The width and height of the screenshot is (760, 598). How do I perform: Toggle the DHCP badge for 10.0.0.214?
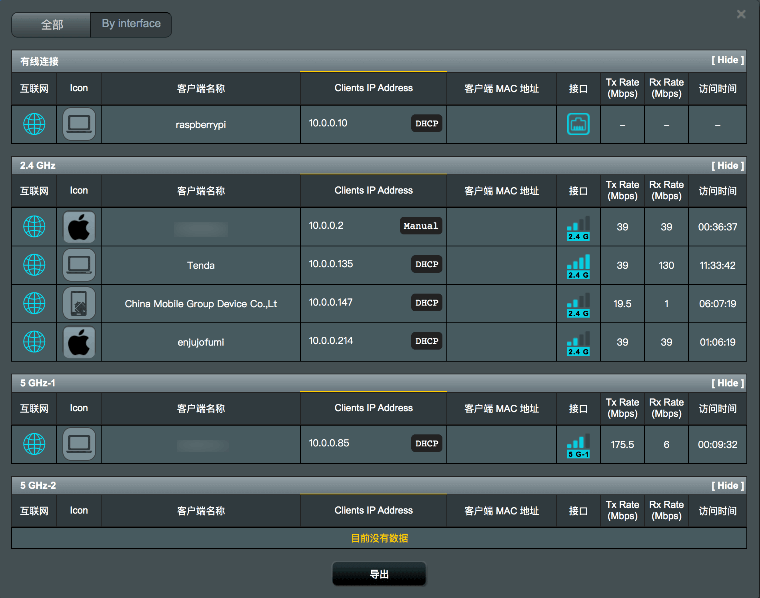(427, 340)
